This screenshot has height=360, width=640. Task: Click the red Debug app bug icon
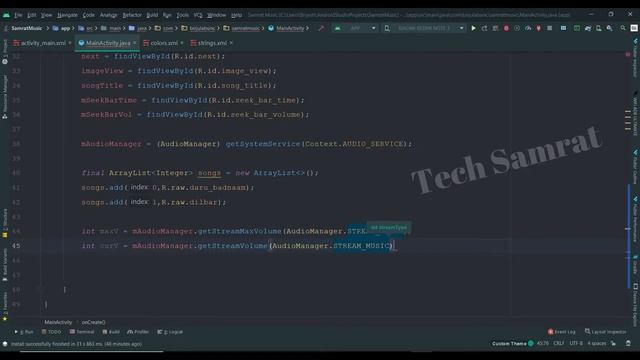506,28
